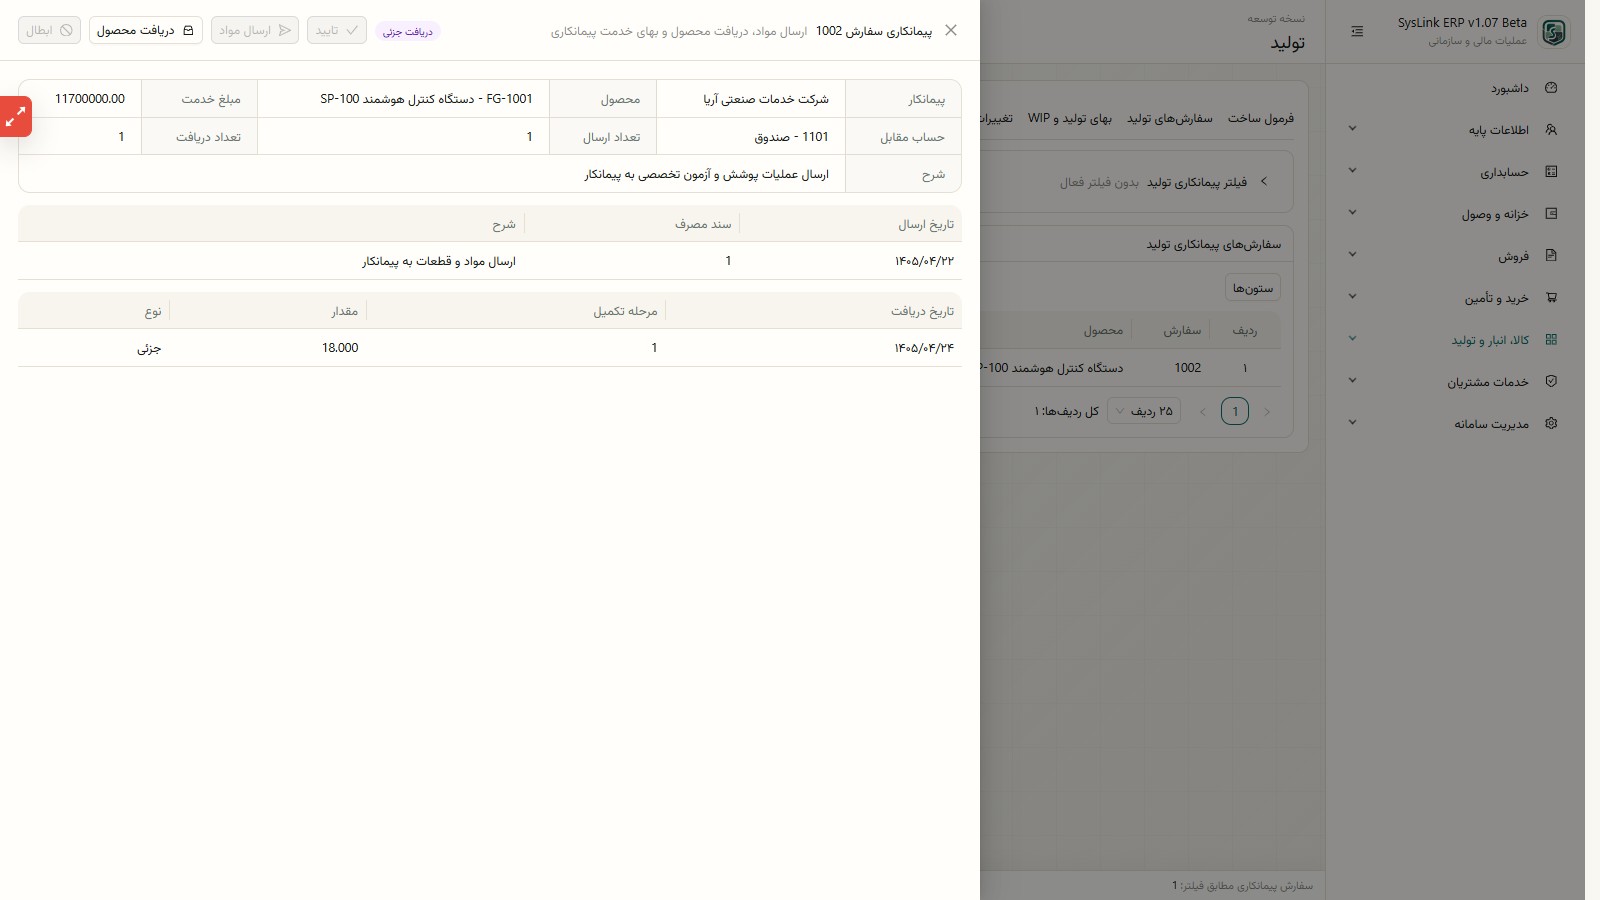This screenshot has width=1600, height=900.
Task: Click the فروش sales icon
Action: 1551,256
